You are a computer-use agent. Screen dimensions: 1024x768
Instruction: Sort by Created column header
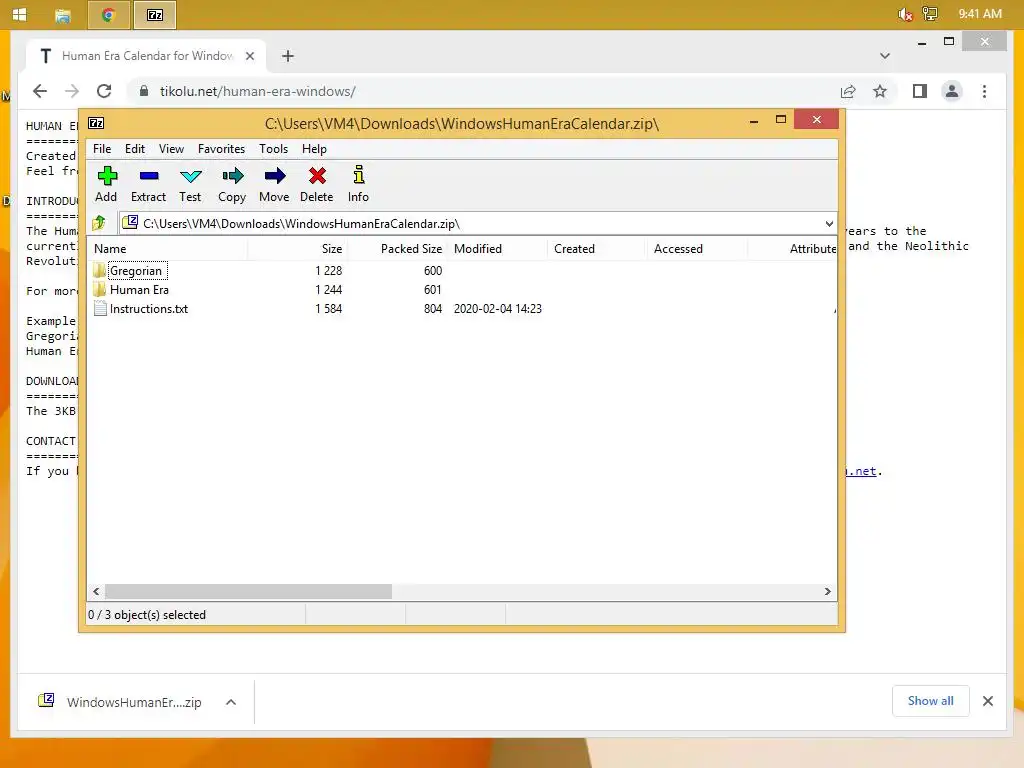(598, 249)
